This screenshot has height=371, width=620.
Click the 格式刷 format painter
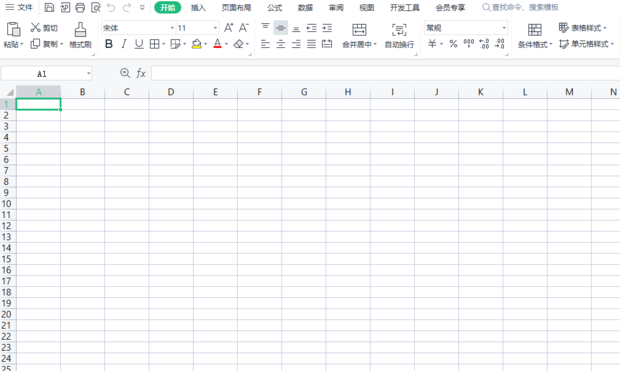click(80, 35)
